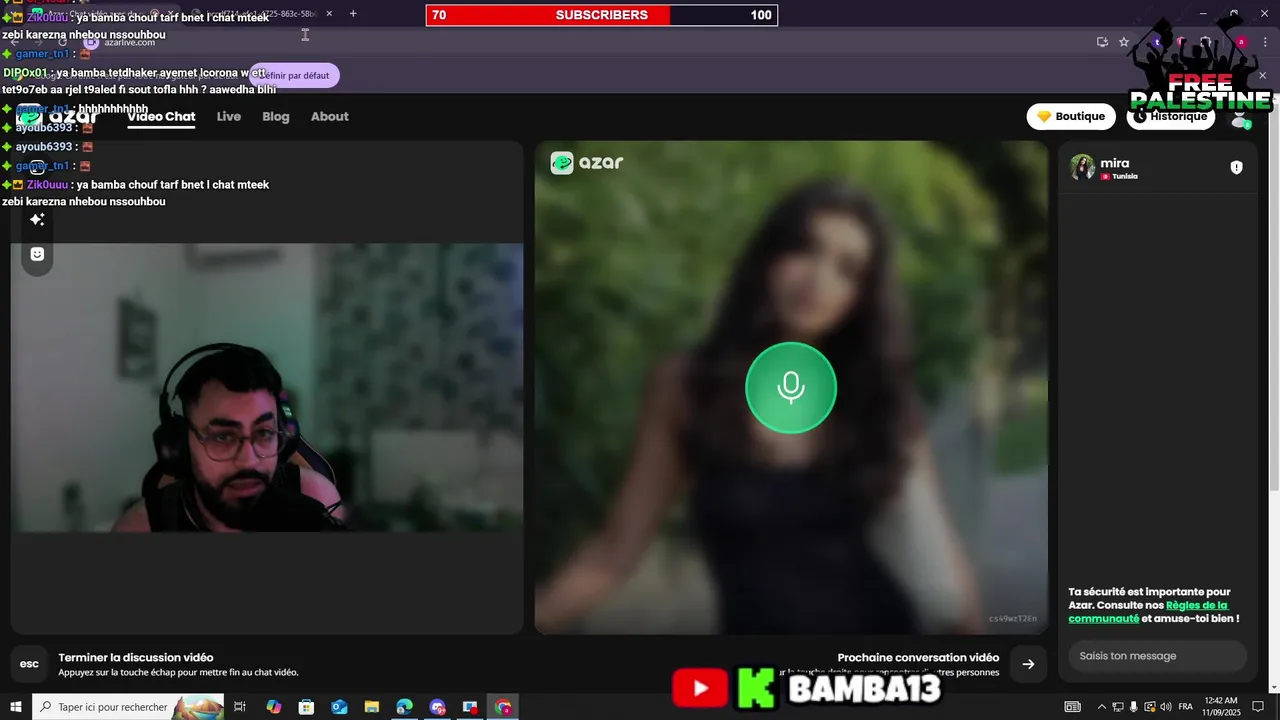The width and height of the screenshot is (1280, 720).
Task: Dismiss the browser infobar with its X
Action: [x=1262, y=76]
